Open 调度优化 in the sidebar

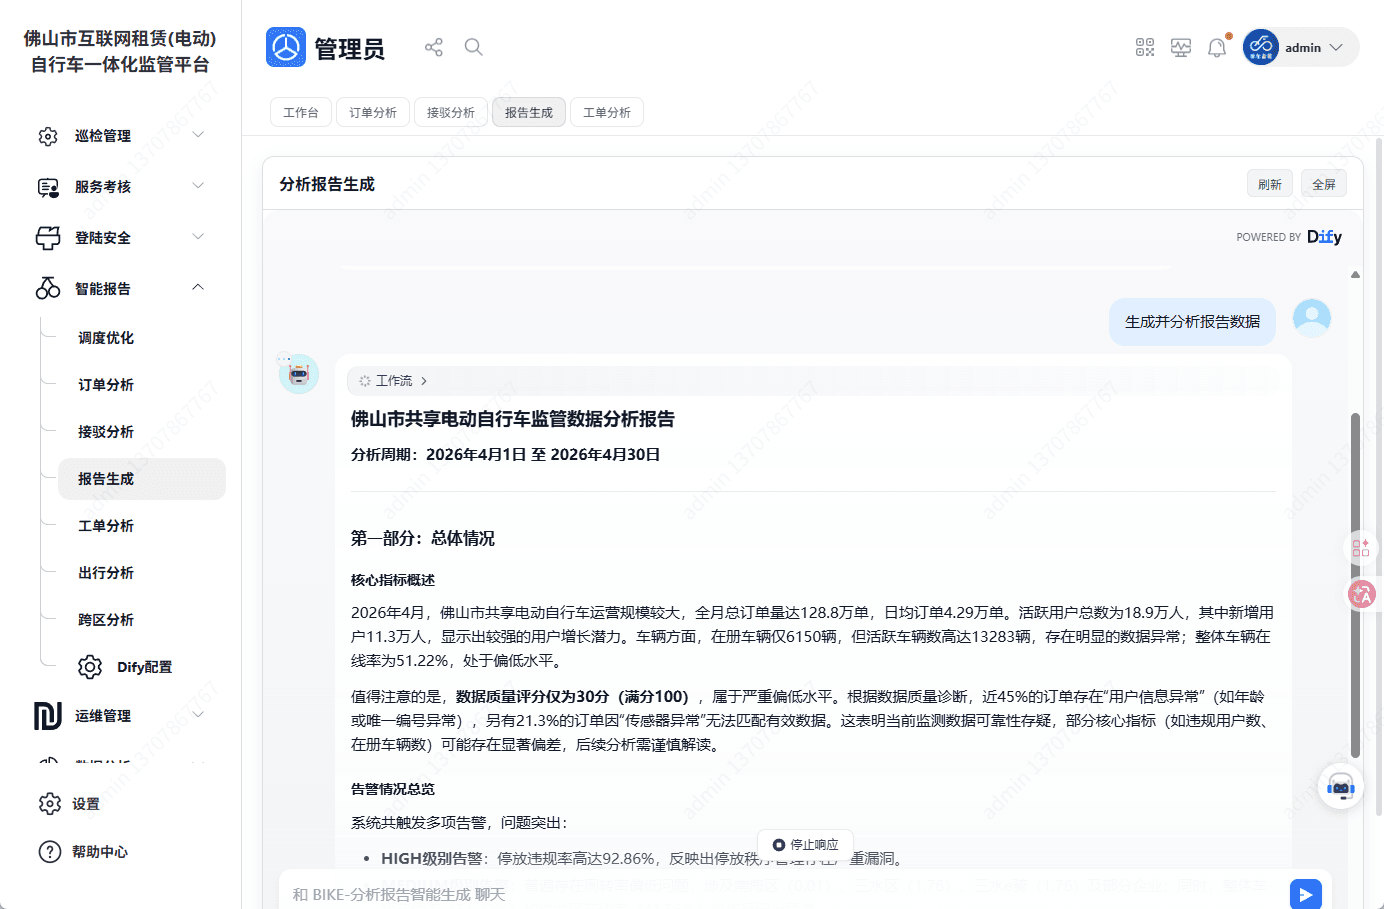106,338
